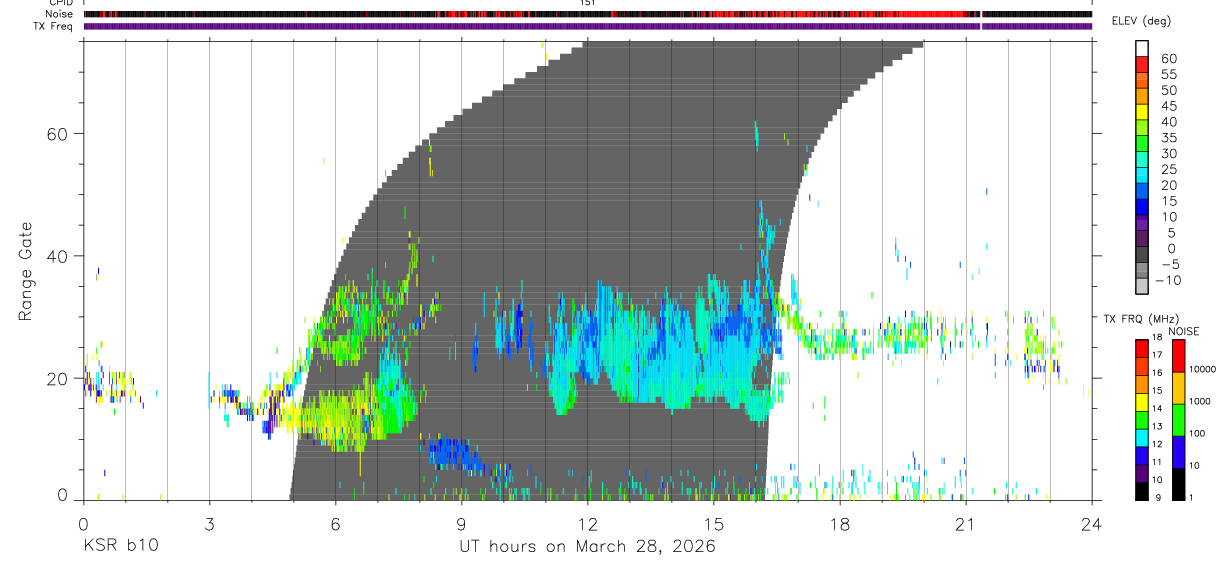Click the green NOISE colorbar segment above 100
The height and width of the screenshot is (567, 1228).
(1178, 420)
